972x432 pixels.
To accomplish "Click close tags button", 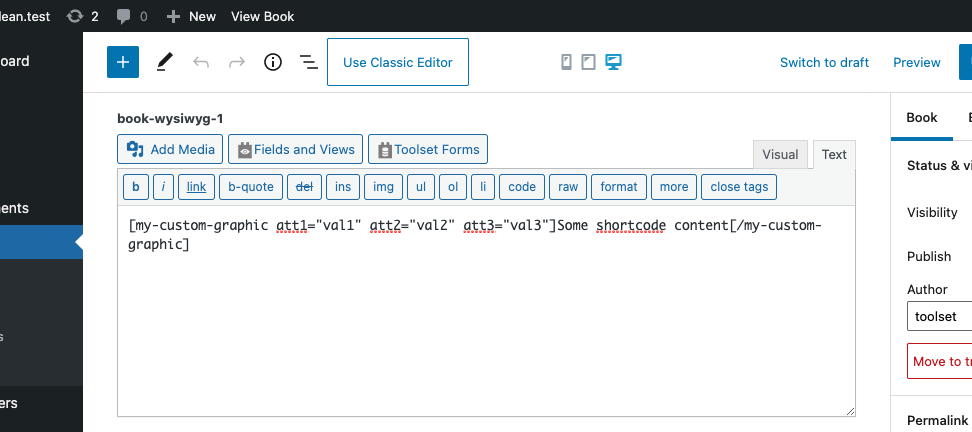I will pyautogui.click(x=739, y=187).
